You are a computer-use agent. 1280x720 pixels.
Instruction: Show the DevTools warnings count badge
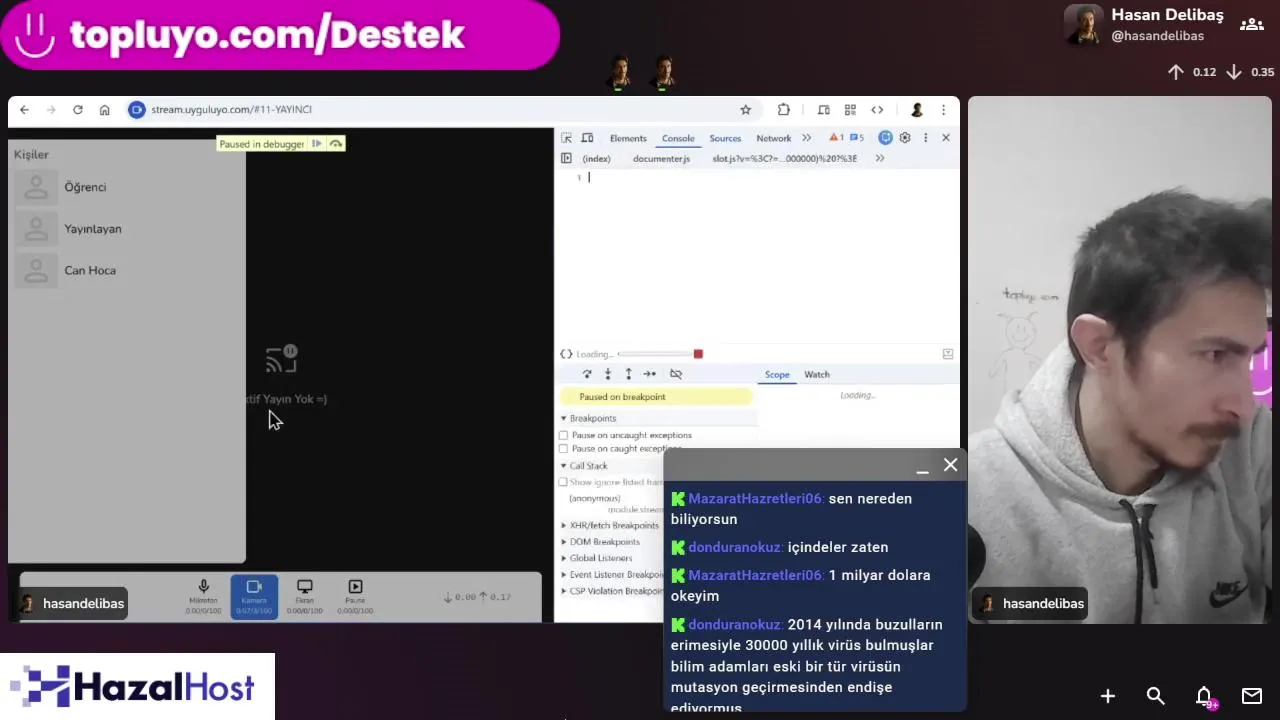[x=836, y=138]
